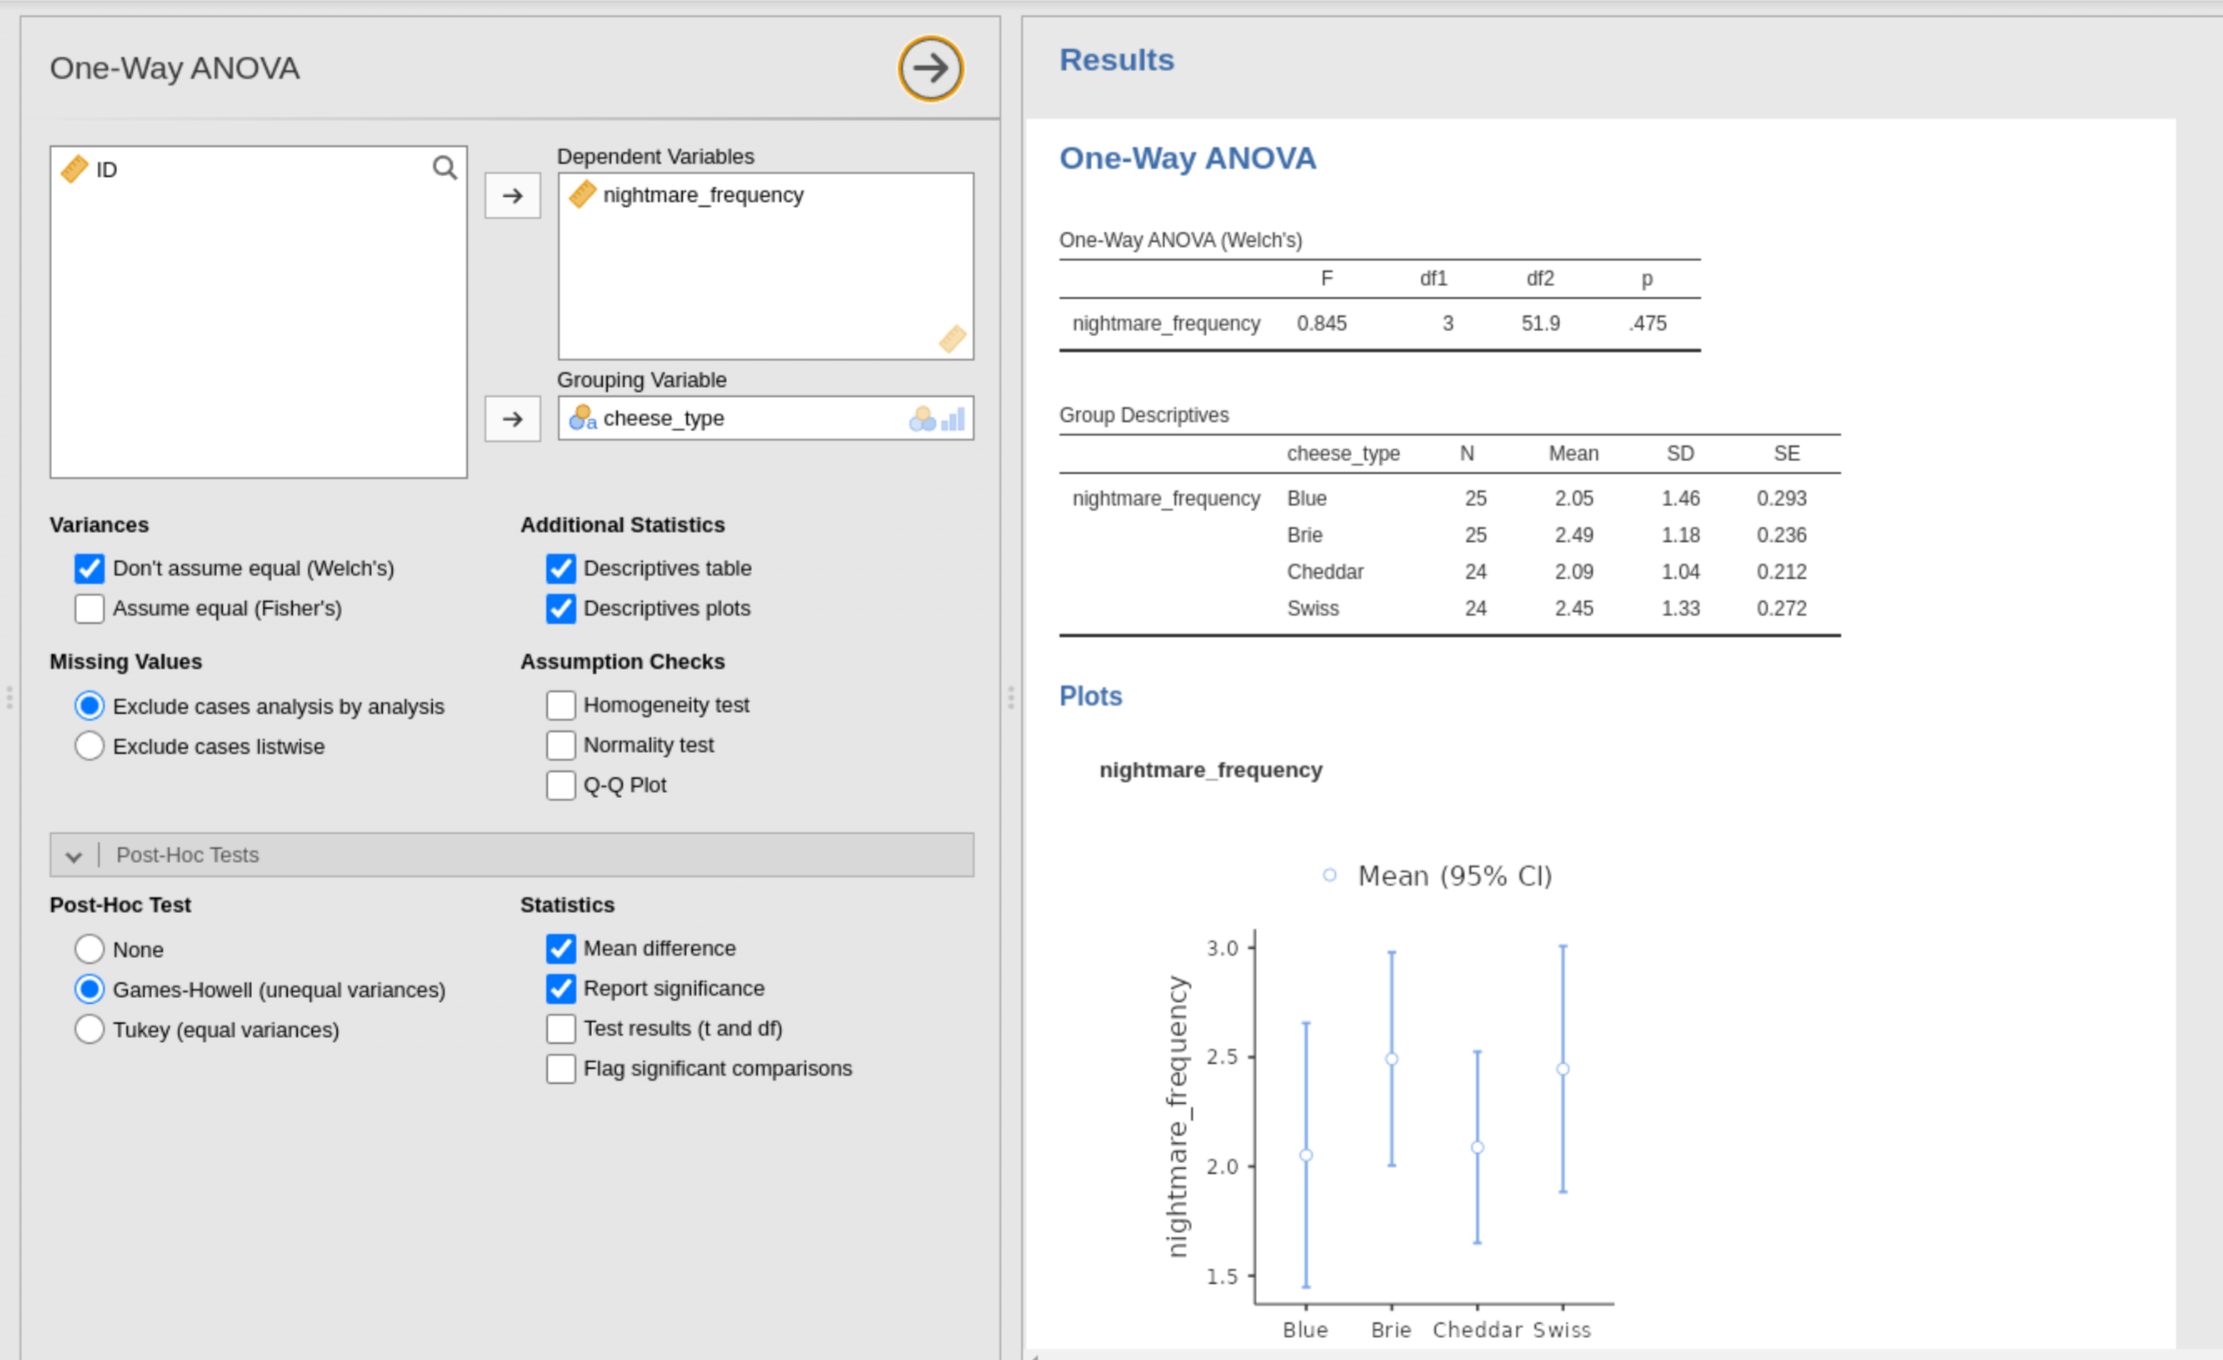The width and height of the screenshot is (2223, 1360).
Task: Click the Brie mean point in the plot
Action: point(1391,1059)
